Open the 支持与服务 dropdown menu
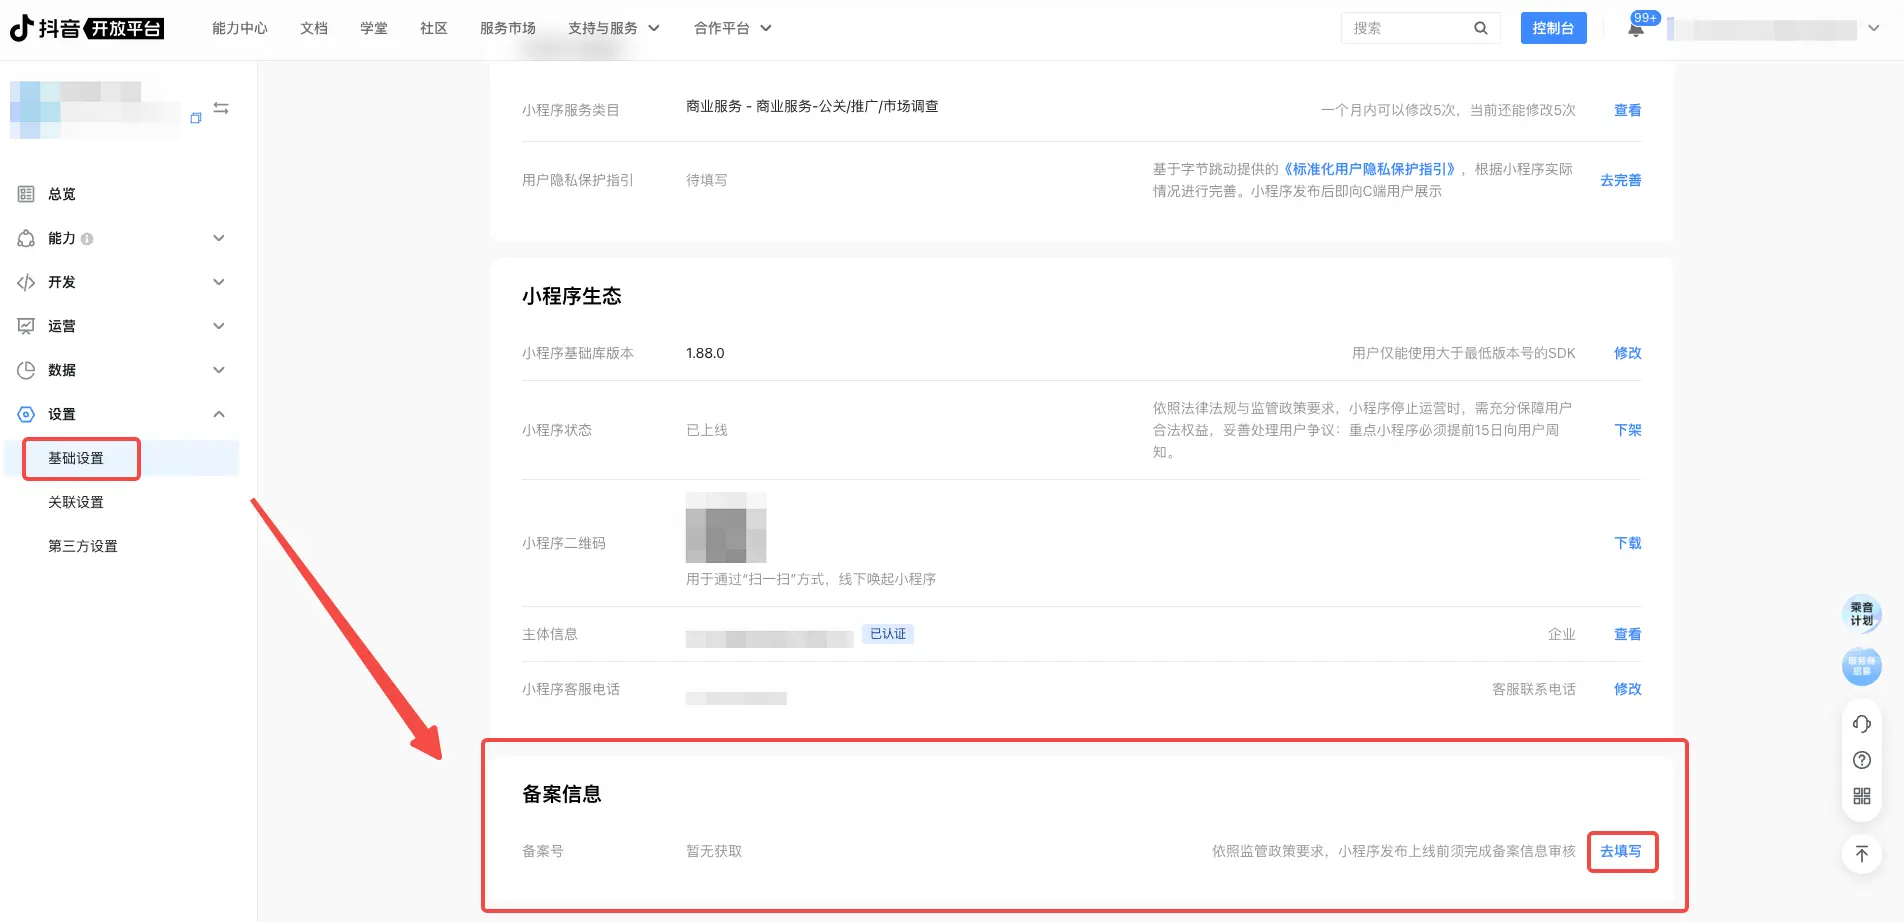The height and width of the screenshot is (922, 1904). (613, 28)
